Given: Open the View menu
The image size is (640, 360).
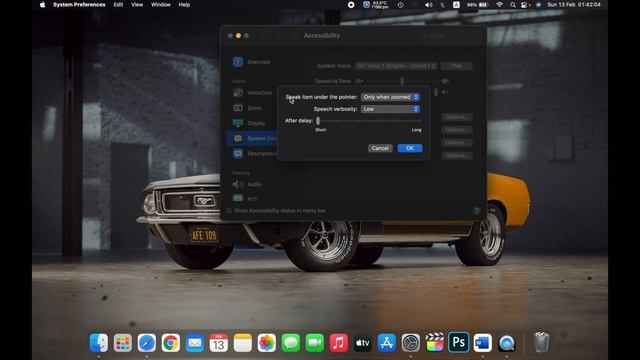Looking at the screenshot, I should (x=137, y=5).
